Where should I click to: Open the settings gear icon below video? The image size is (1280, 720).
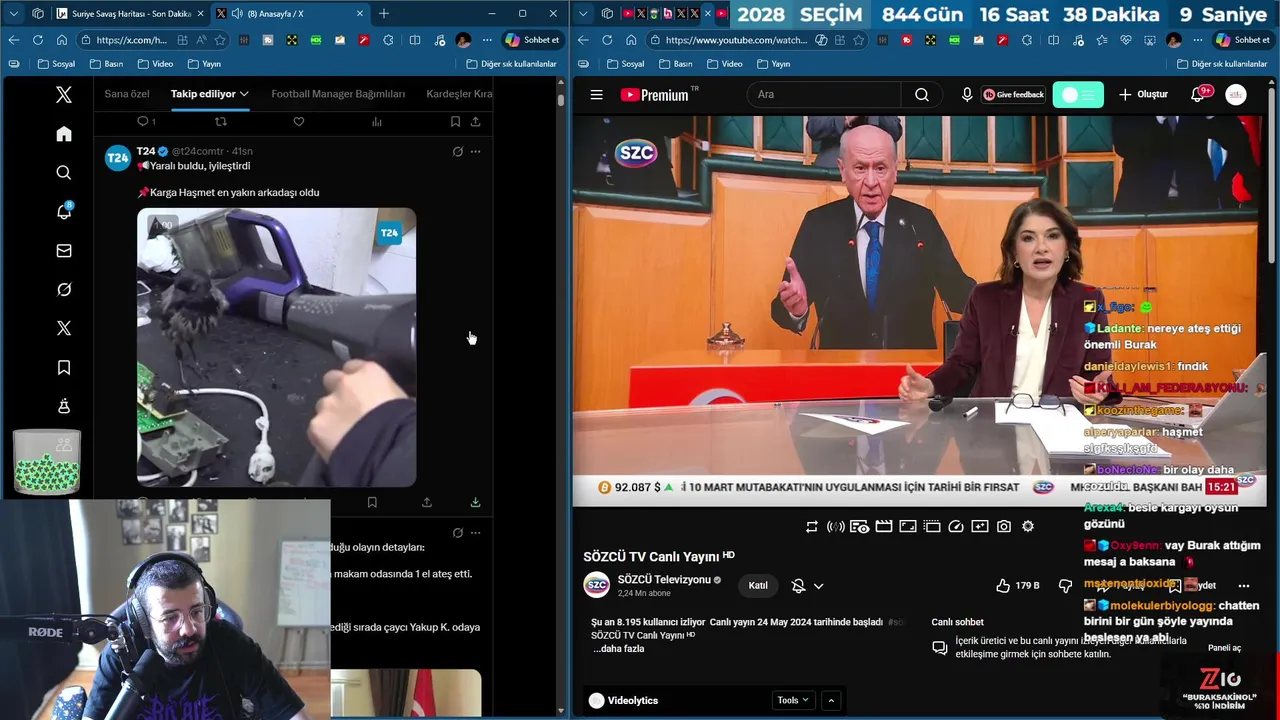click(x=1027, y=526)
